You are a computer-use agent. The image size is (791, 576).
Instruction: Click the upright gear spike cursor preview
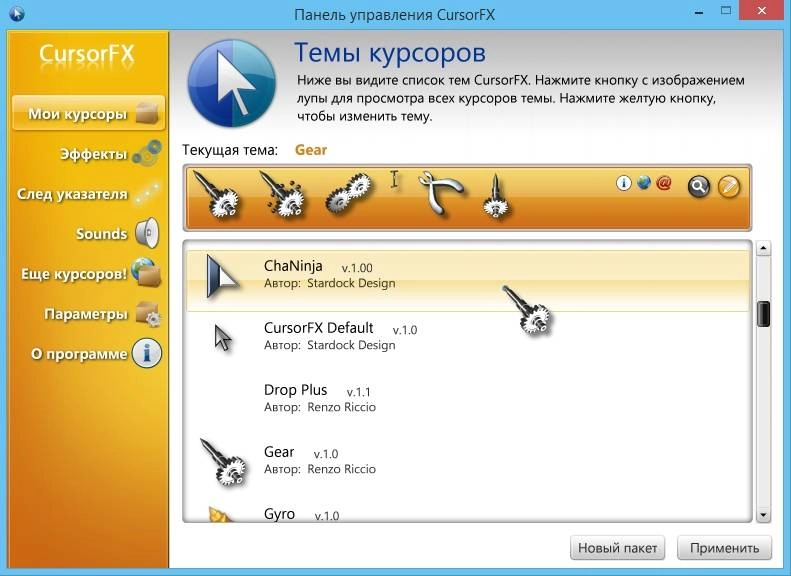click(x=496, y=197)
